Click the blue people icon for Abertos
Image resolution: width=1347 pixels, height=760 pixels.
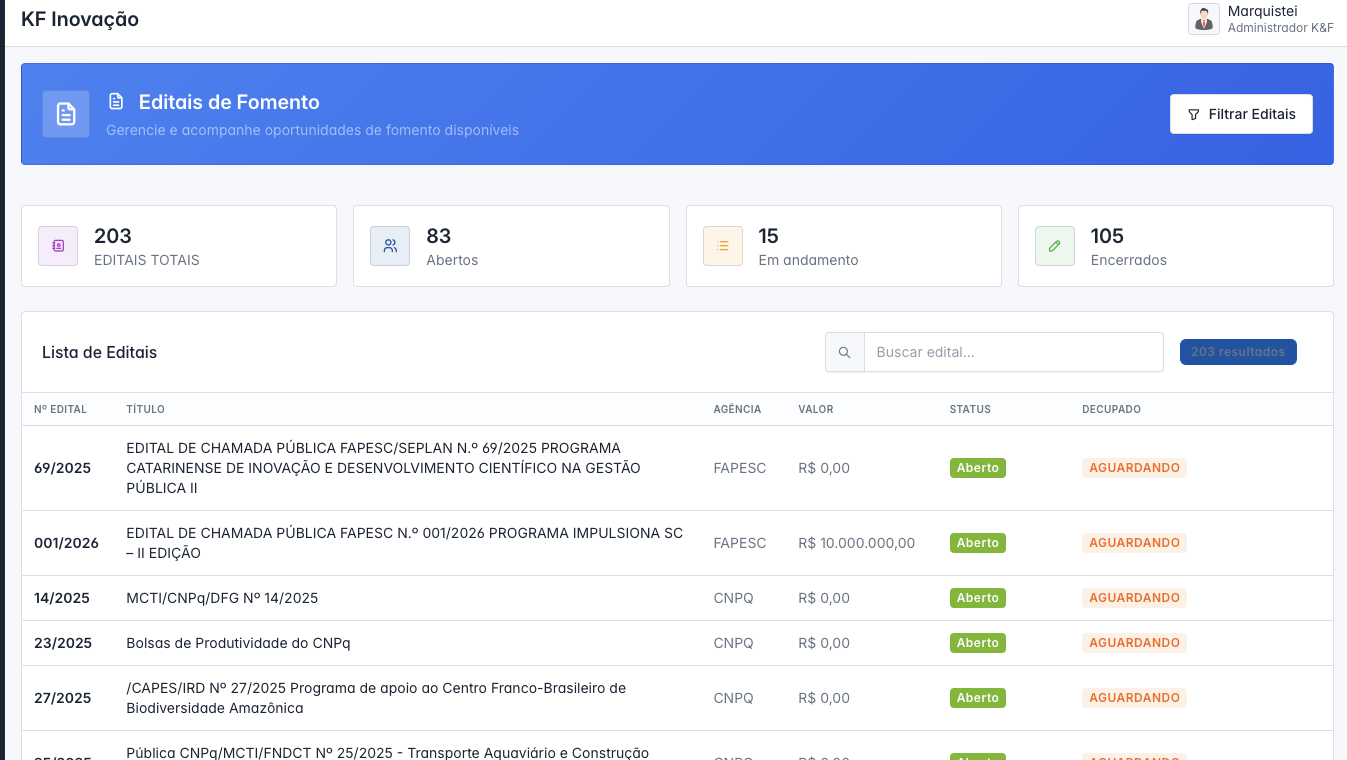(390, 246)
